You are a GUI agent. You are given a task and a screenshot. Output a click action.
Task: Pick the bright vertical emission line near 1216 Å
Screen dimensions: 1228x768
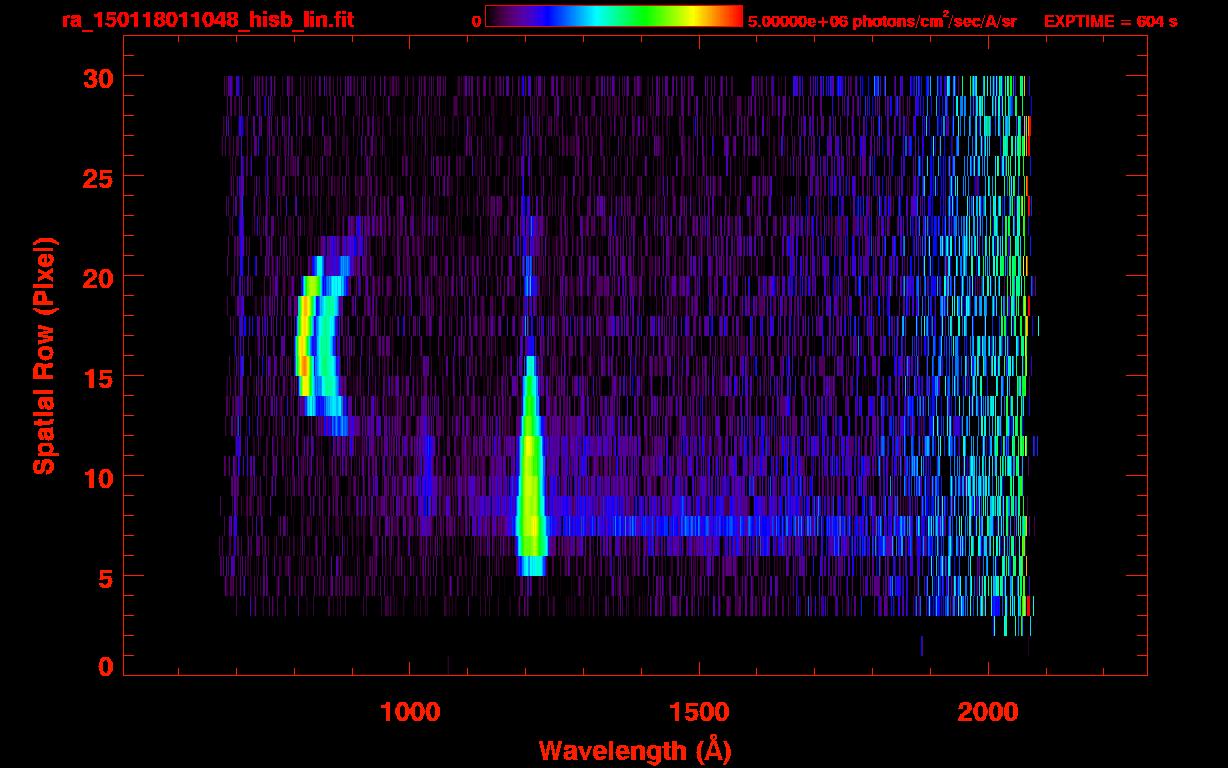529,480
